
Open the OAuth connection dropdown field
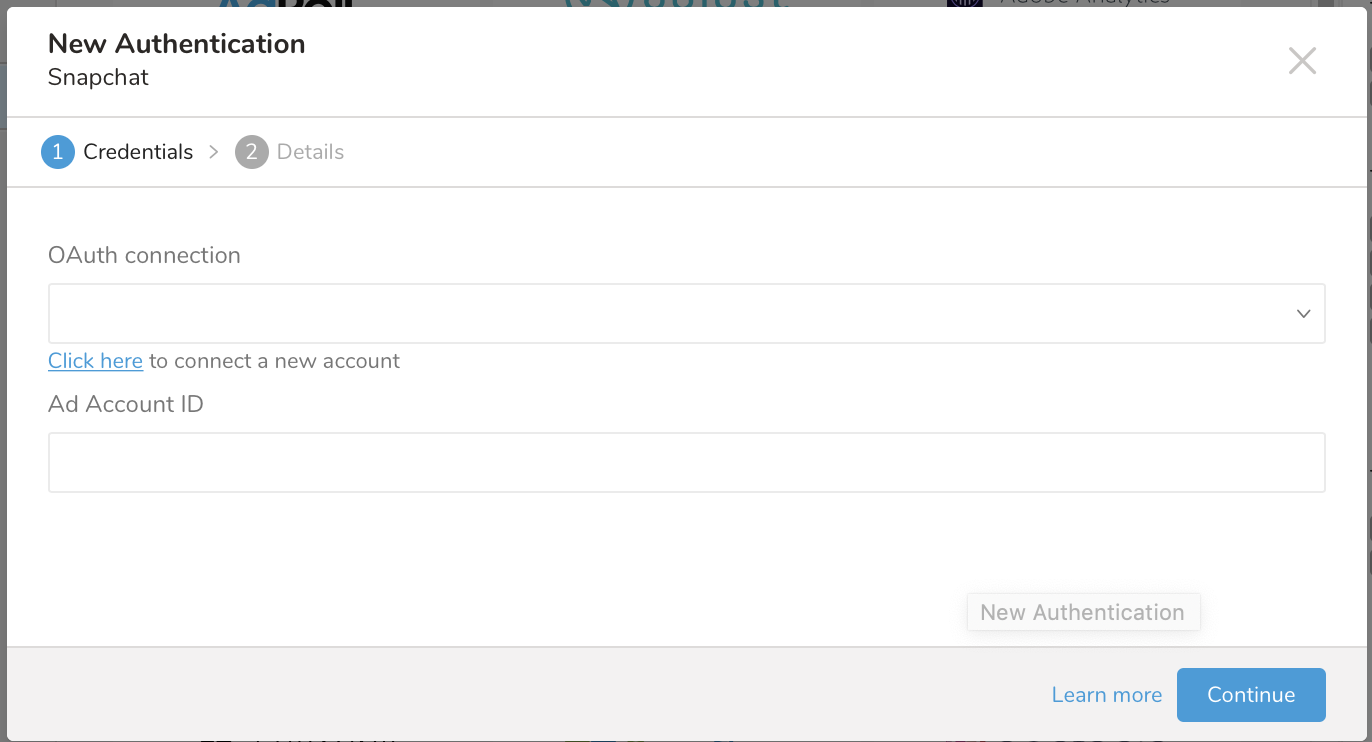click(670, 313)
